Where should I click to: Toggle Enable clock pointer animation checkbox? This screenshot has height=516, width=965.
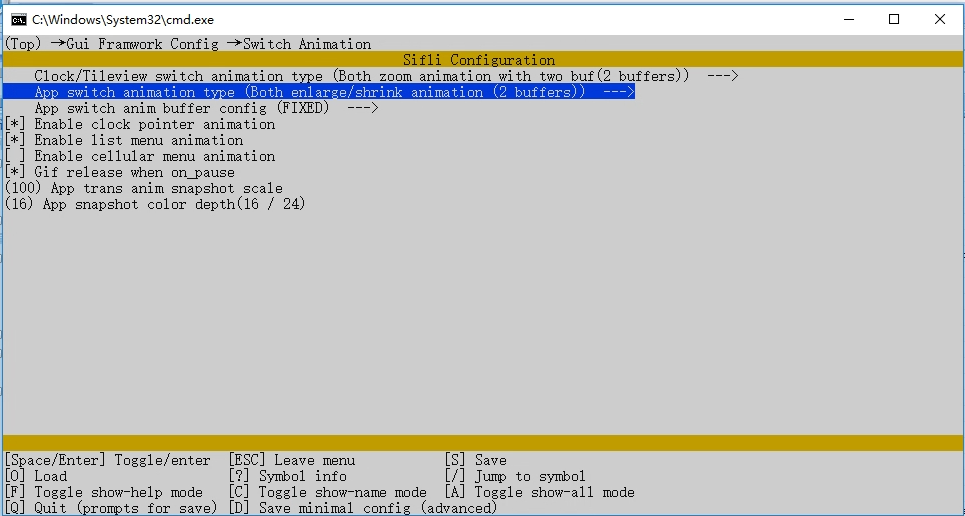click(15, 124)
